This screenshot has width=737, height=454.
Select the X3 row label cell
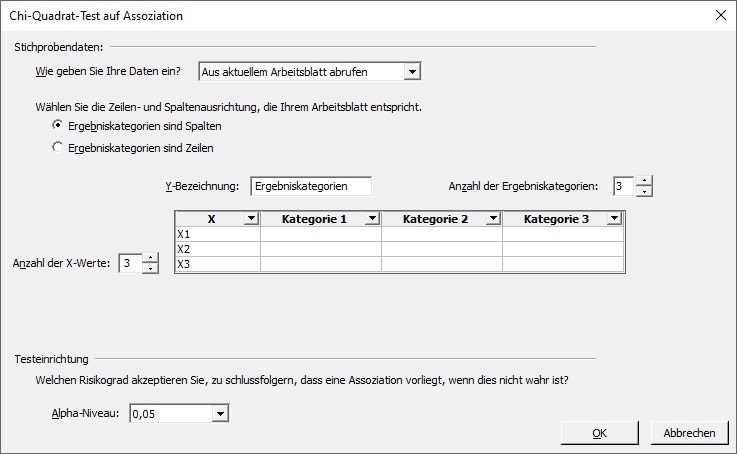218,264
